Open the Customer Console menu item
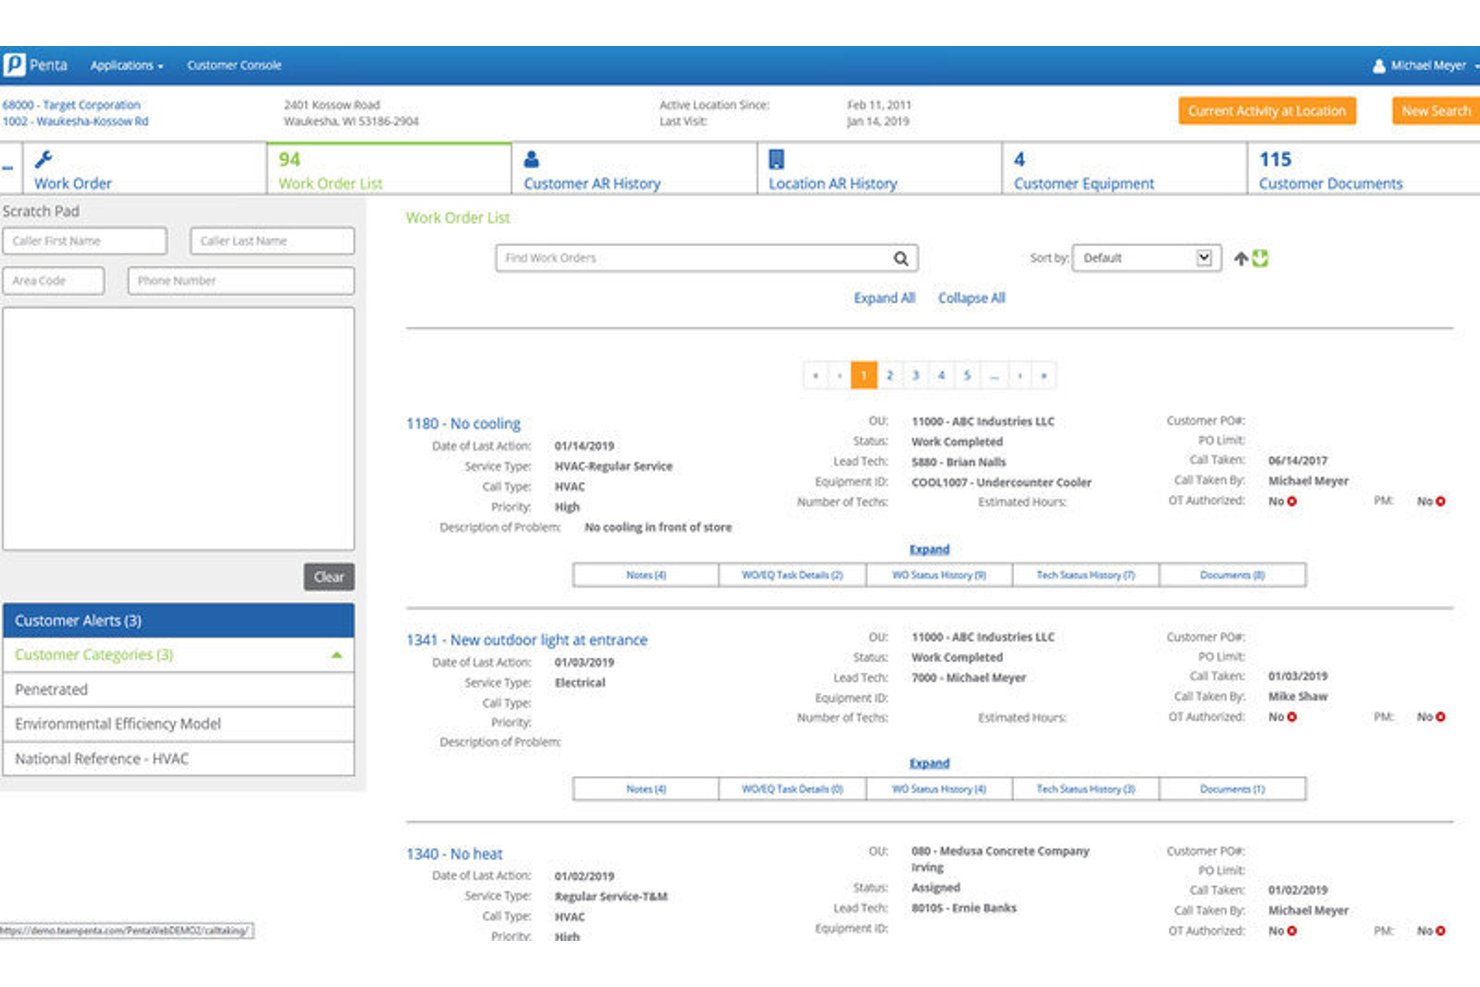1480x987 pixels. pos(234,66)
